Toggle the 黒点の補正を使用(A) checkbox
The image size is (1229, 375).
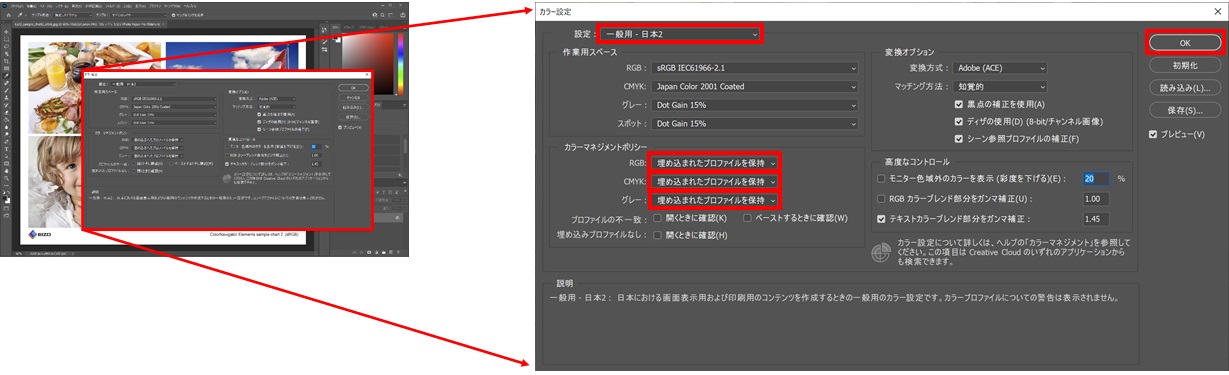tap(959, 104)
